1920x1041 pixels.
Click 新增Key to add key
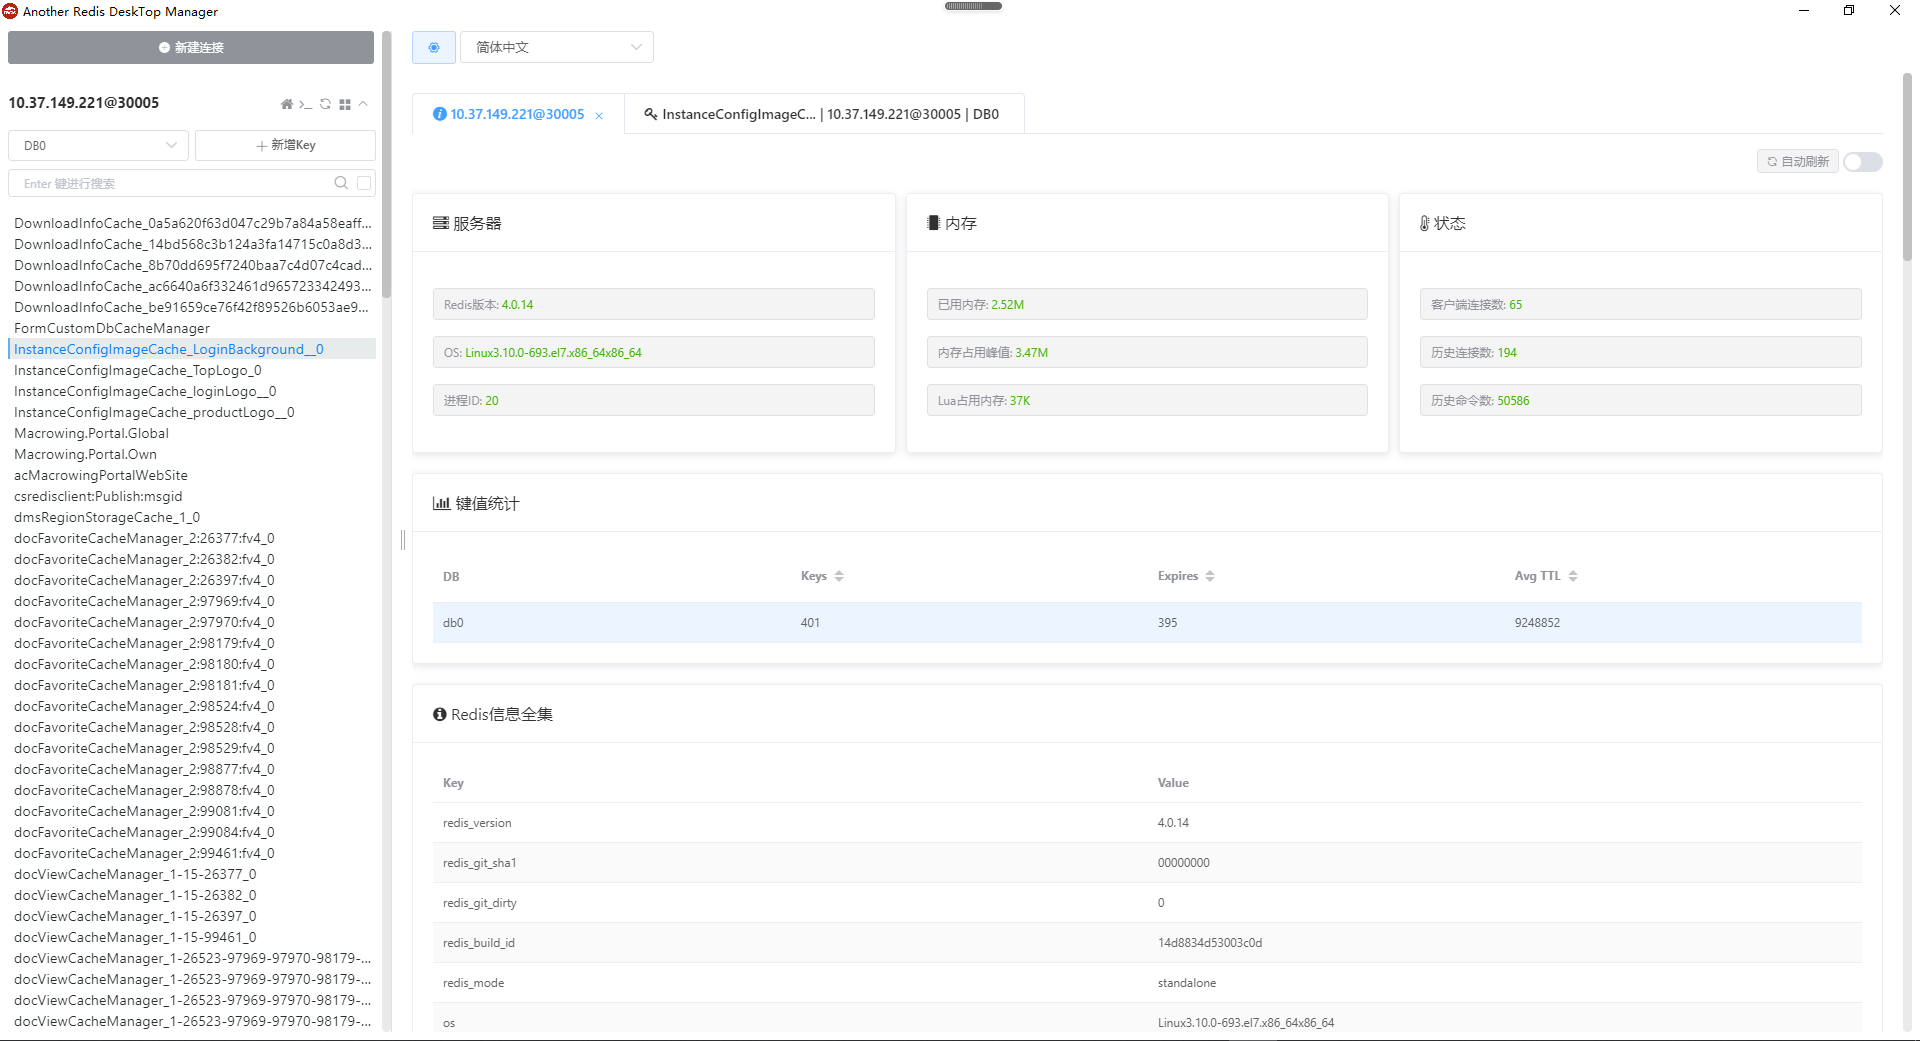[x=285, y=145]
